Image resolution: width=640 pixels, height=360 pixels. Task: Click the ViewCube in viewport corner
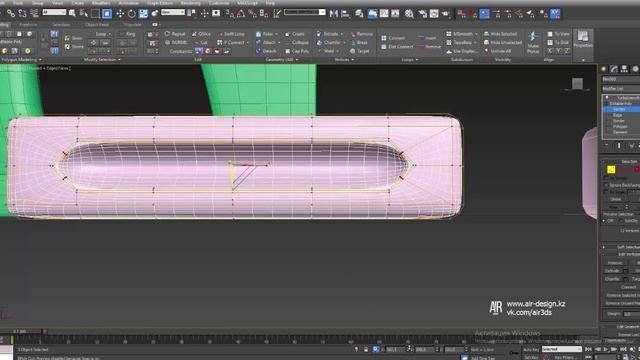577,84
